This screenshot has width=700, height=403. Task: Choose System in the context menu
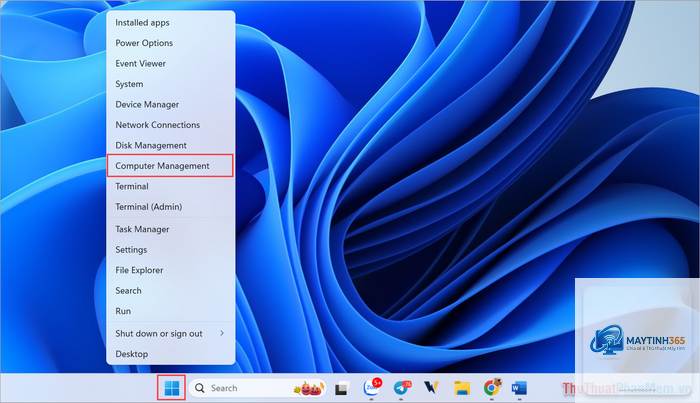171,84
